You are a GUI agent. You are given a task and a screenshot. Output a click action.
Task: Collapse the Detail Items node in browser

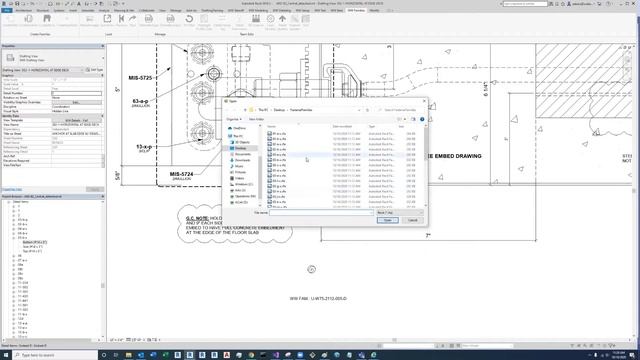(x=9, y=202)
